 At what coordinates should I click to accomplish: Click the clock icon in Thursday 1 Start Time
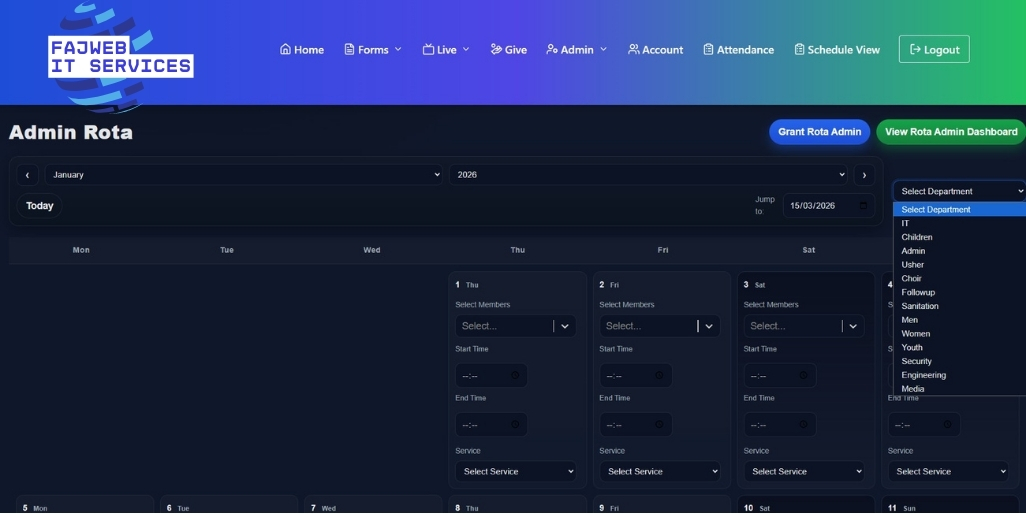[515, 376]
